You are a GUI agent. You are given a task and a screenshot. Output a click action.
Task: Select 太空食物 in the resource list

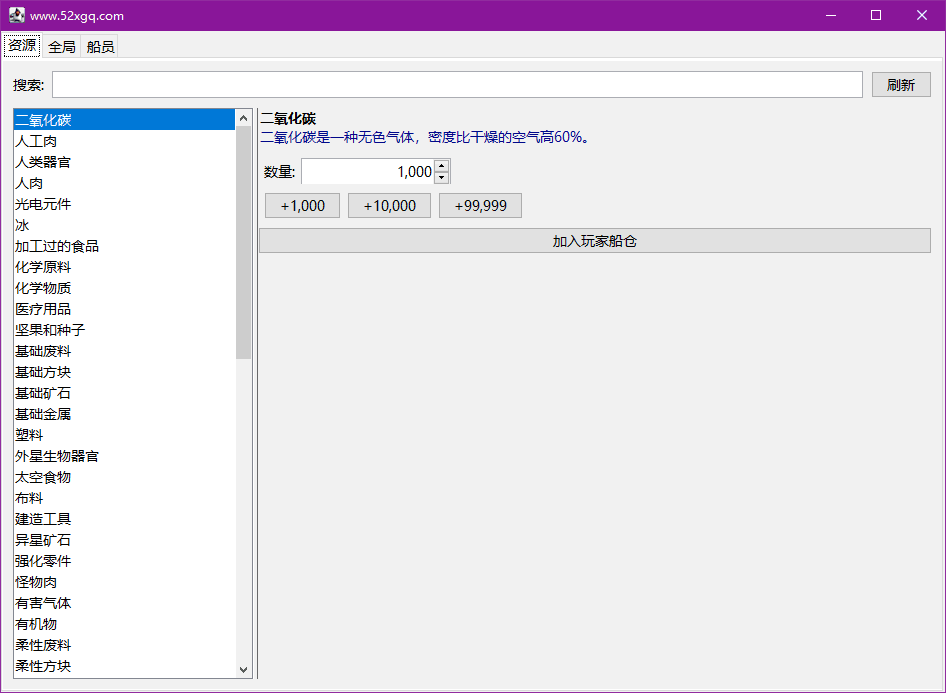[124, 477]
